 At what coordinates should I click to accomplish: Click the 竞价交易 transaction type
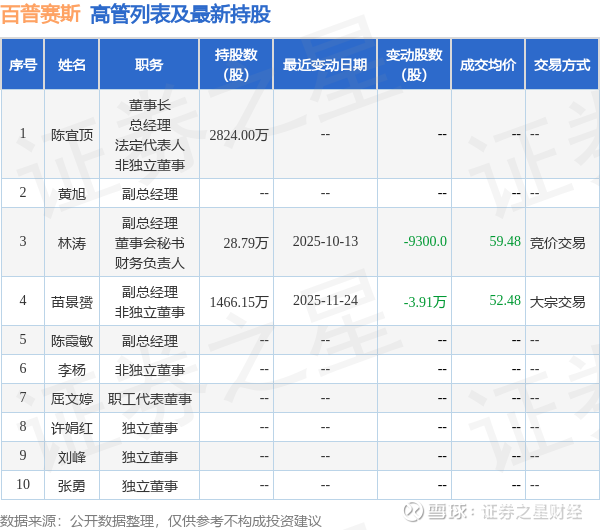coord(558,243)
